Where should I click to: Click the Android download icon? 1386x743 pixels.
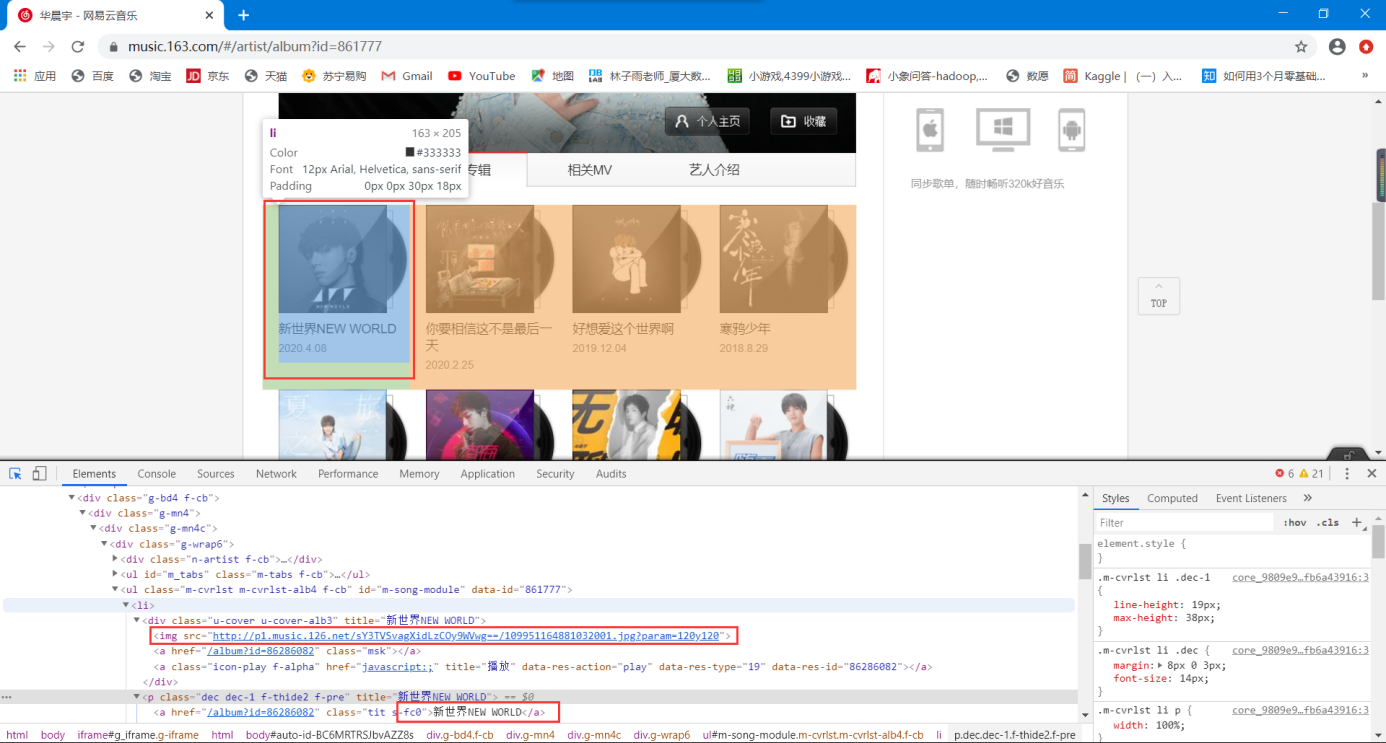pyautogui.click(x=1072, y=130)
